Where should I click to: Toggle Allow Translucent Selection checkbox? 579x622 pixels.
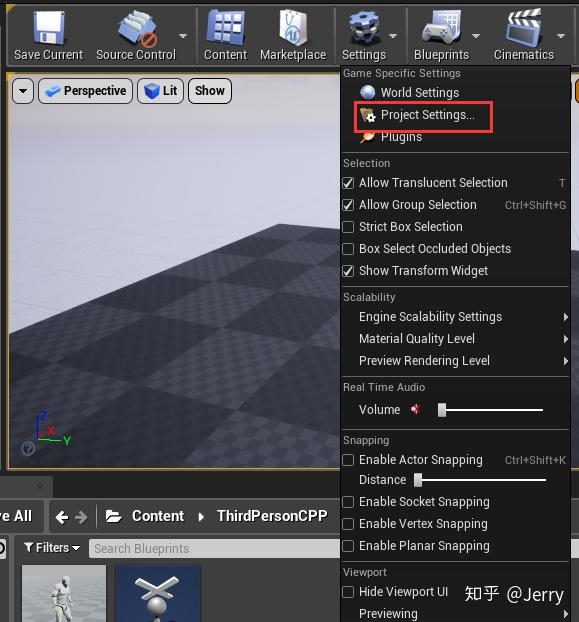point(348,183)
